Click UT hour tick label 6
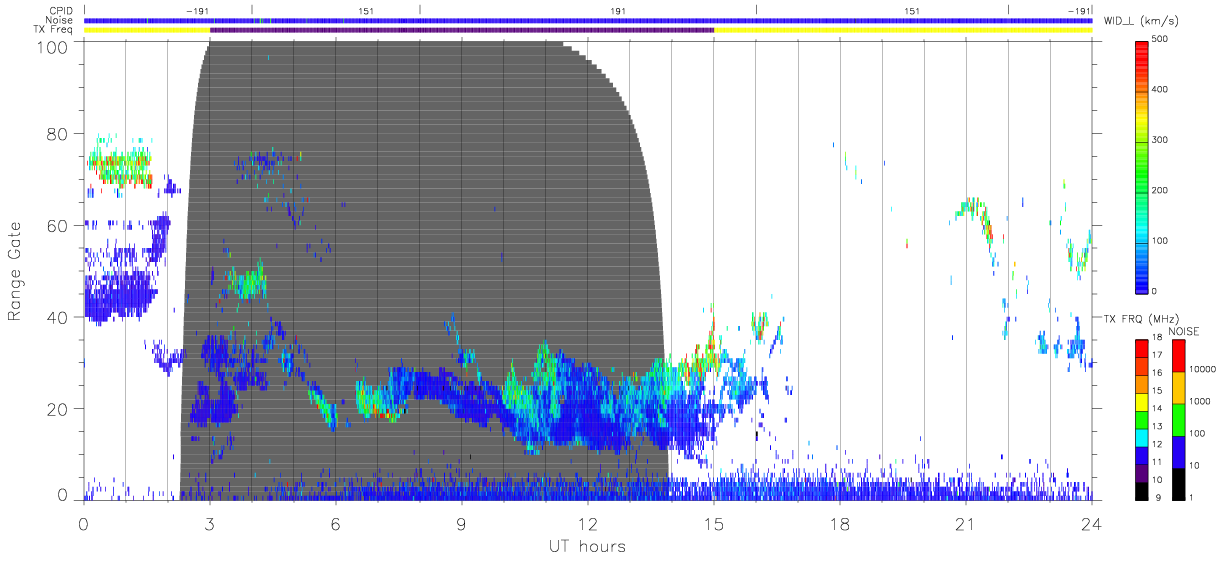Screen dimensions: 1228x567 tap(336, 524)
